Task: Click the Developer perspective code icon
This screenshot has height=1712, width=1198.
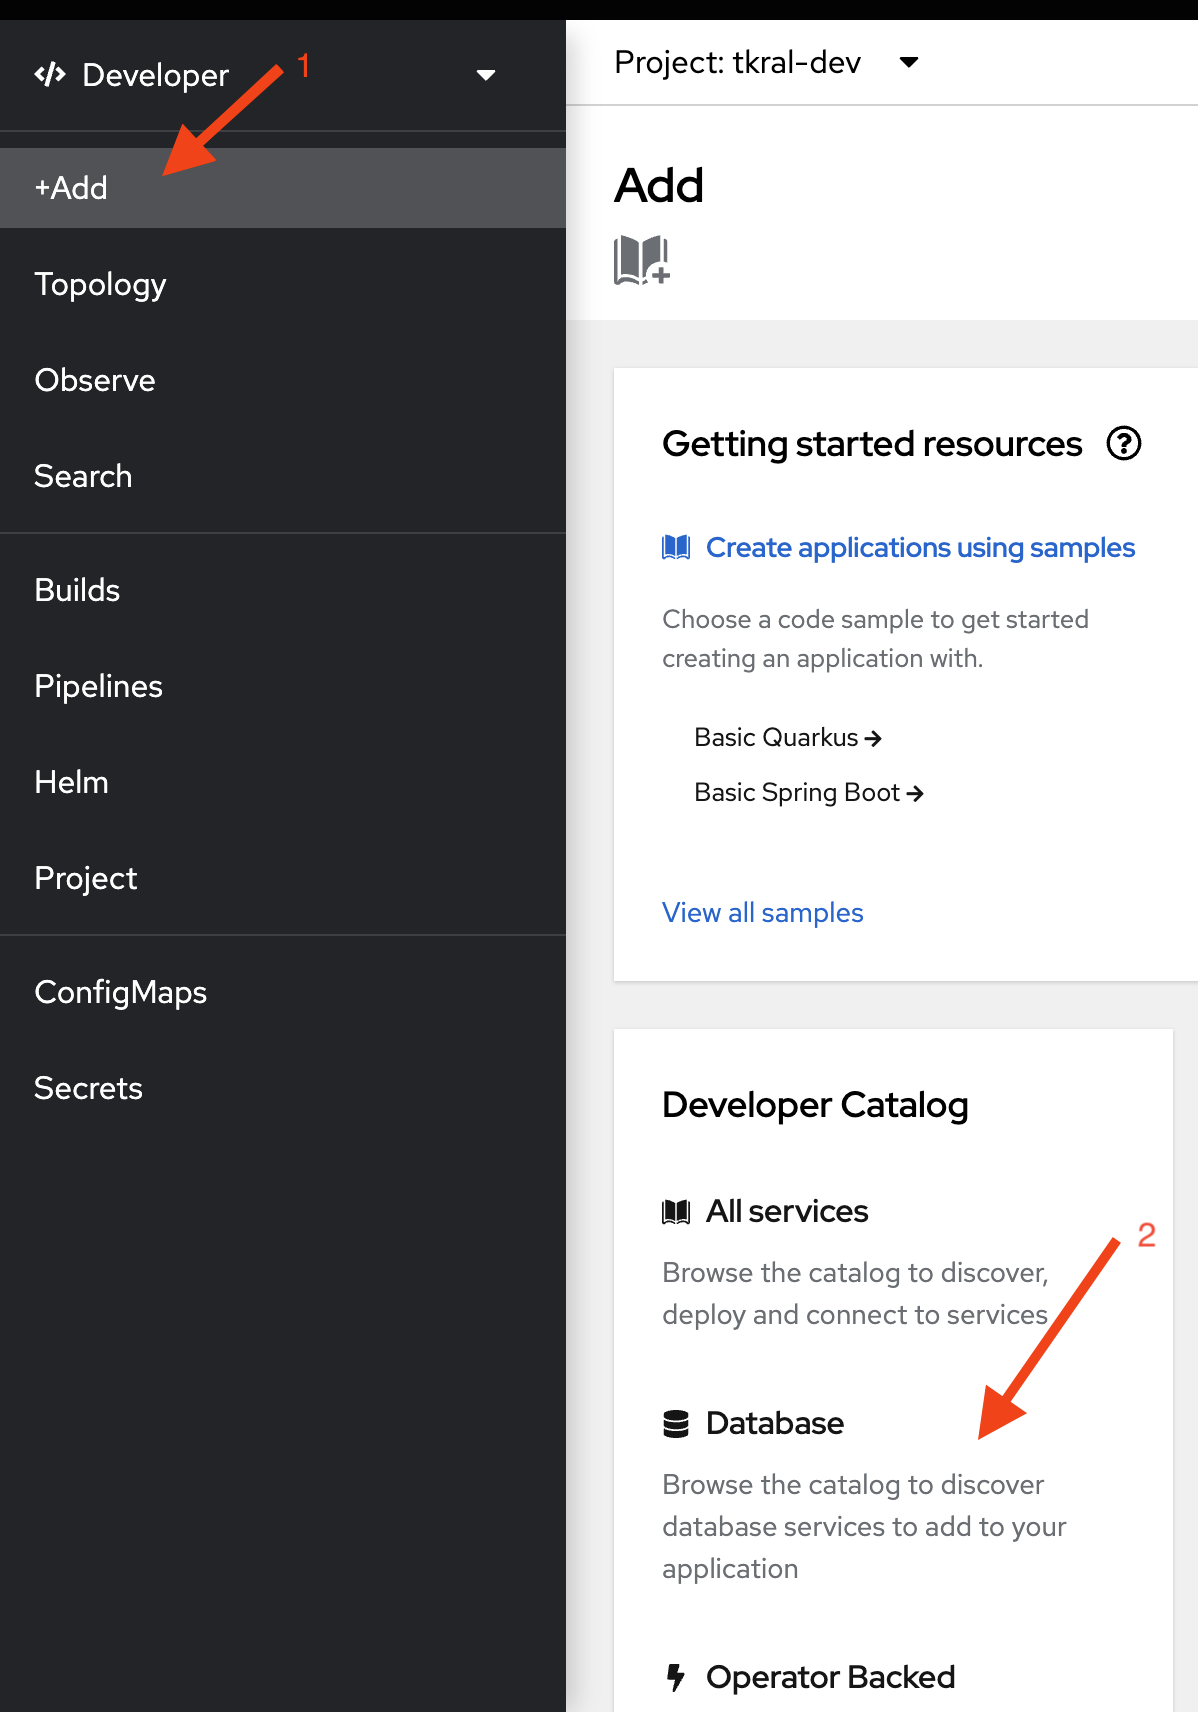Action: pos(50,75)
